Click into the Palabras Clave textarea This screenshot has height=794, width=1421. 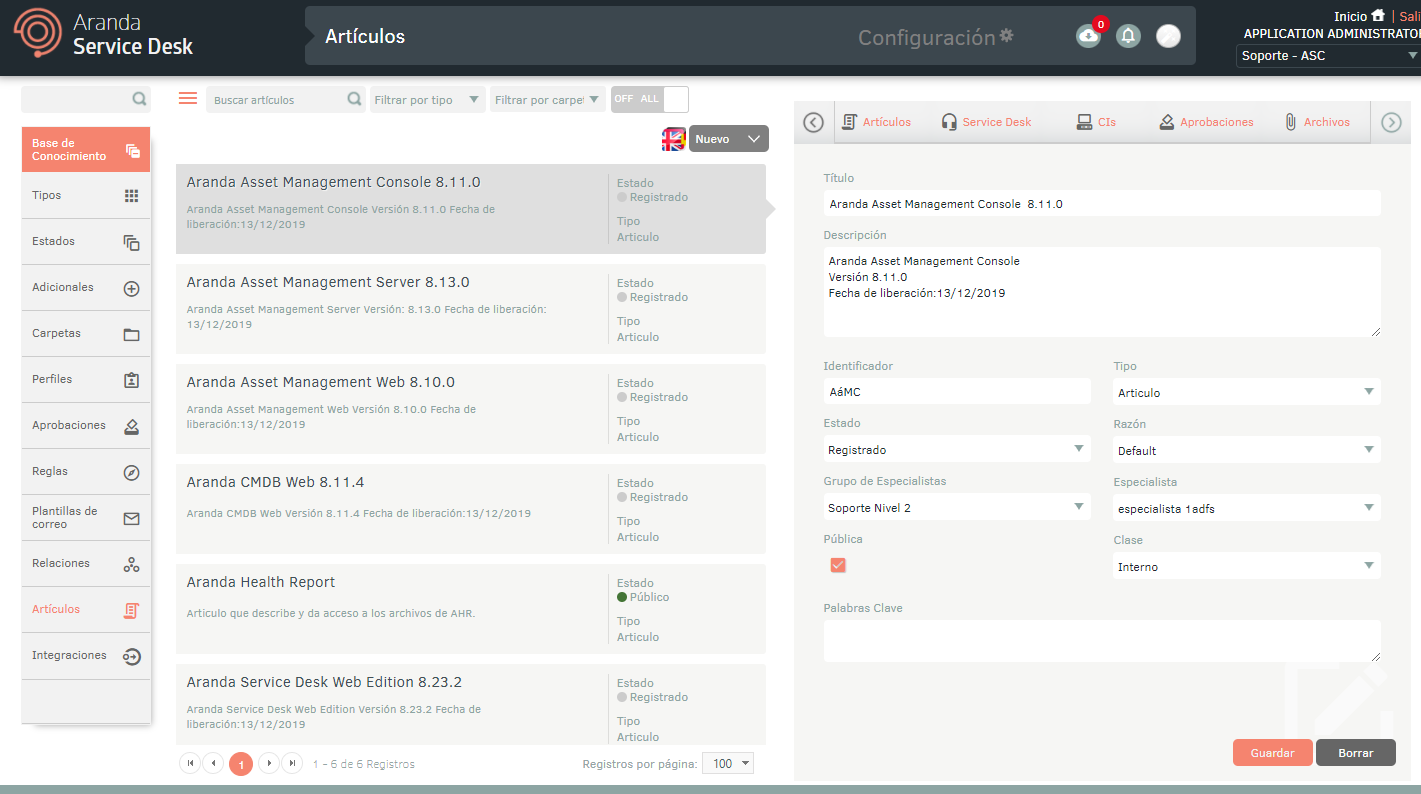point(1102,641)
